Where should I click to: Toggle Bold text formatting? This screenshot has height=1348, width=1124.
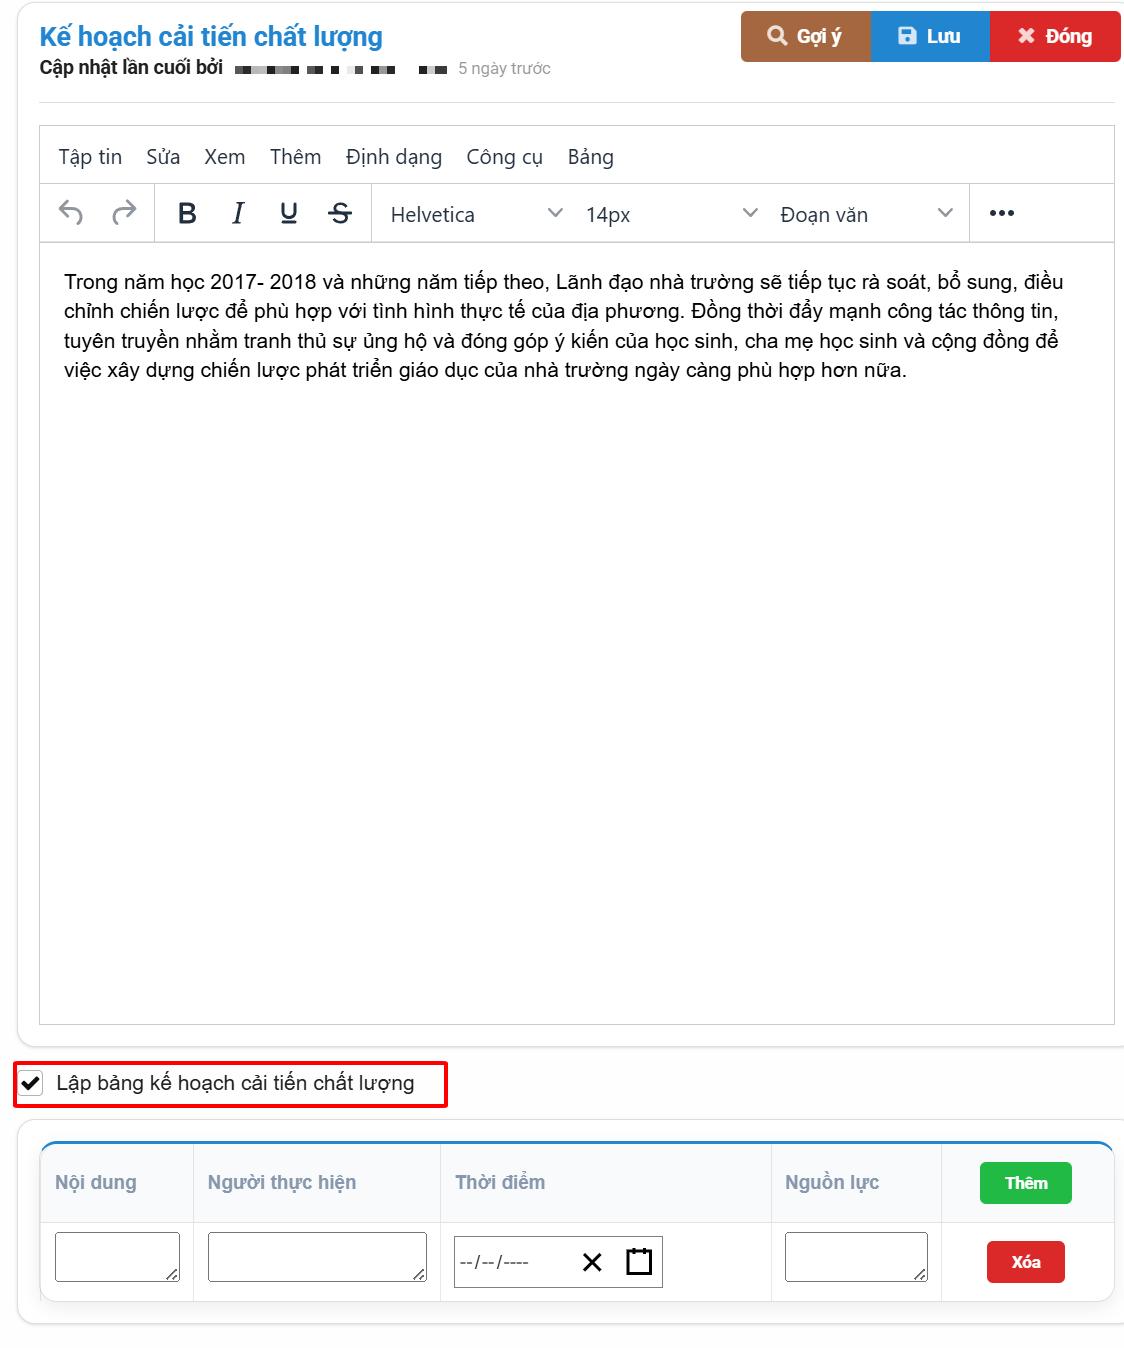tap(187, 213)
